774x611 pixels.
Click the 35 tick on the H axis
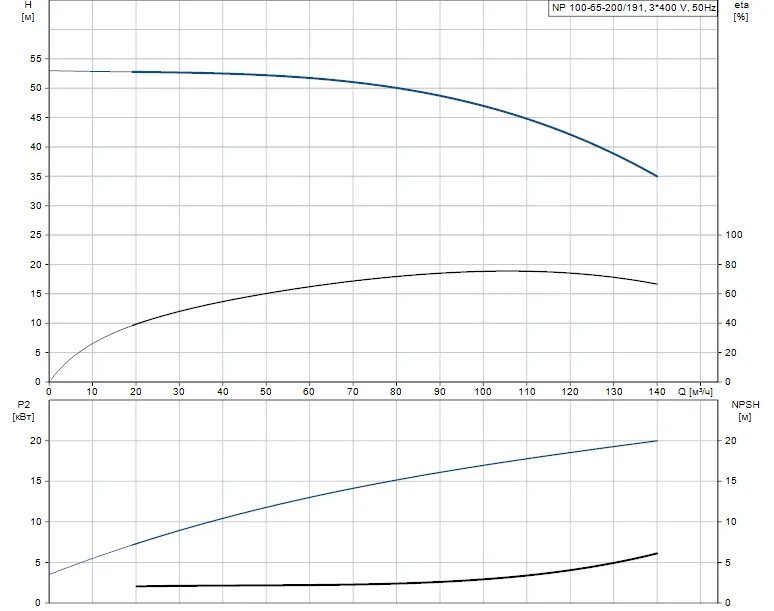pyautogui.click(x=36, y=176)
